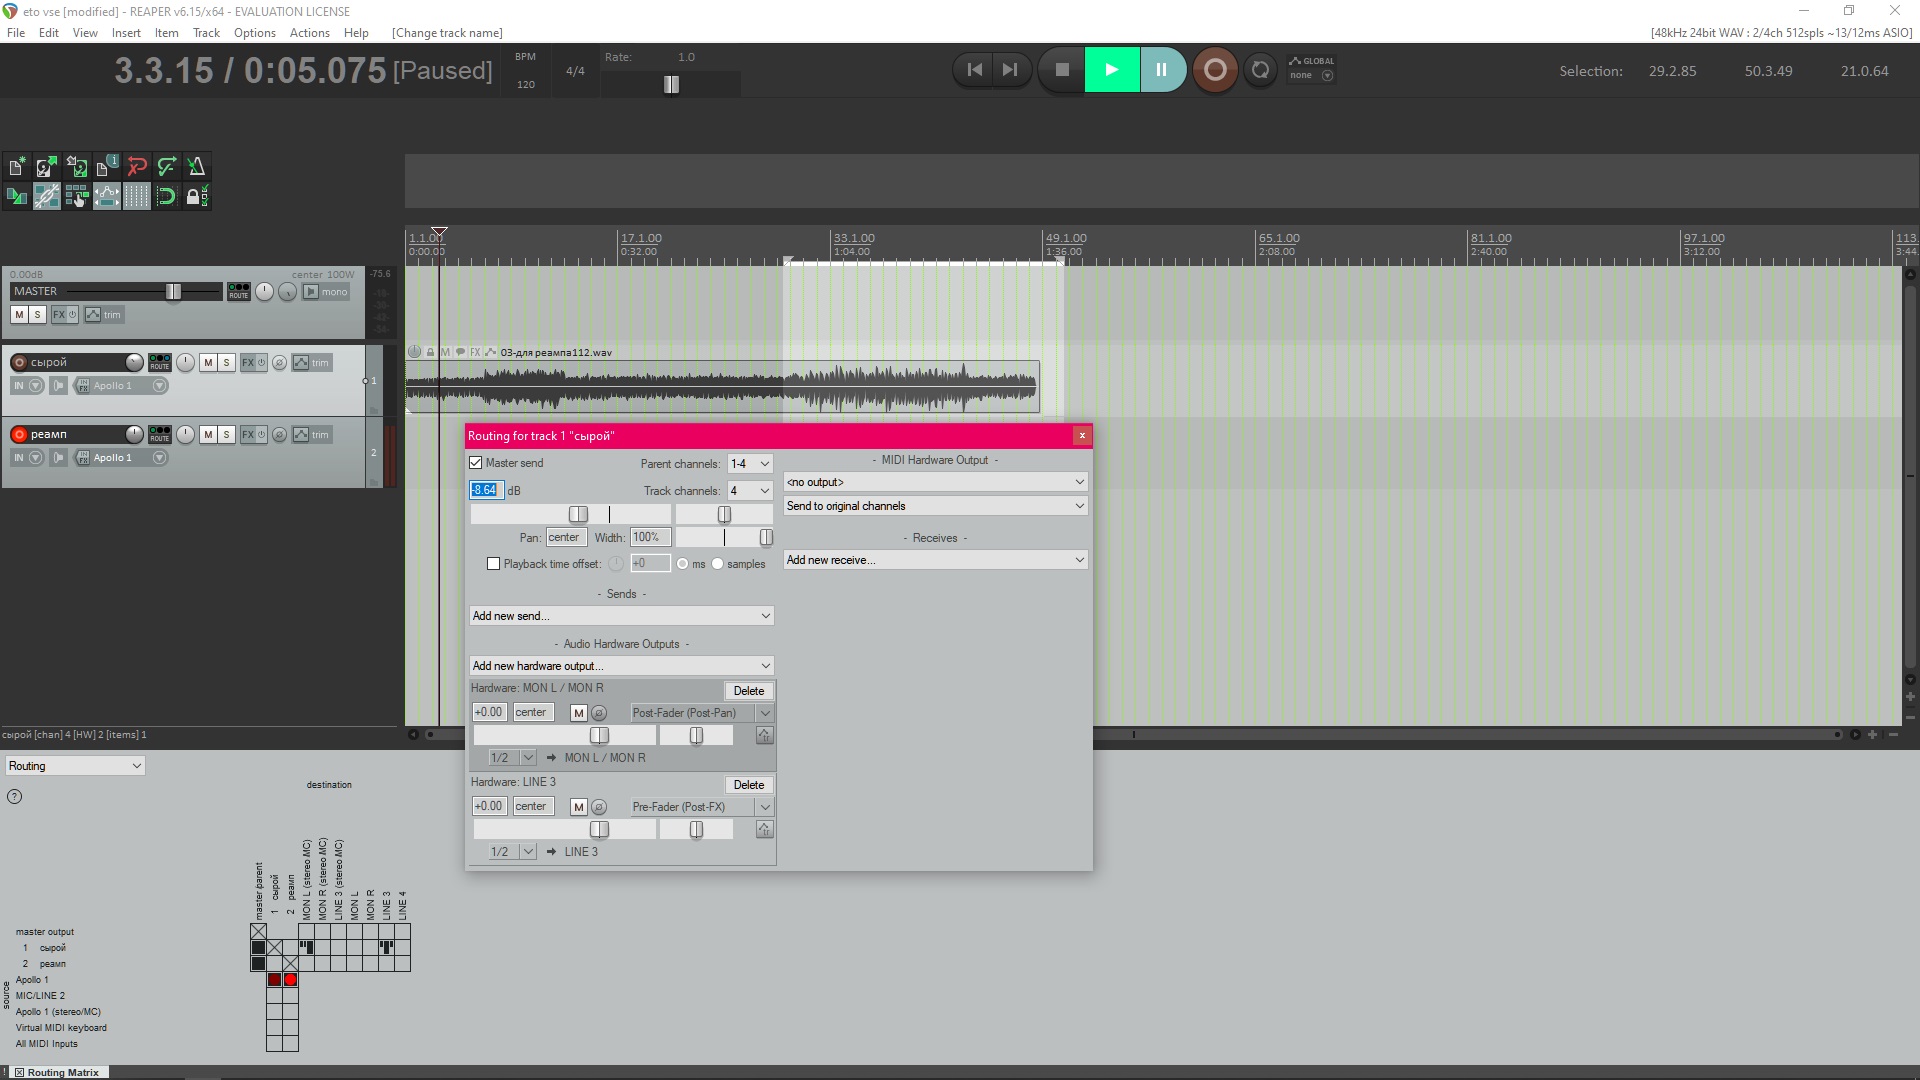Toggle the metronome icon
The height and width of the screenshot is (1080, 1920).
click(x=197, y=167)
